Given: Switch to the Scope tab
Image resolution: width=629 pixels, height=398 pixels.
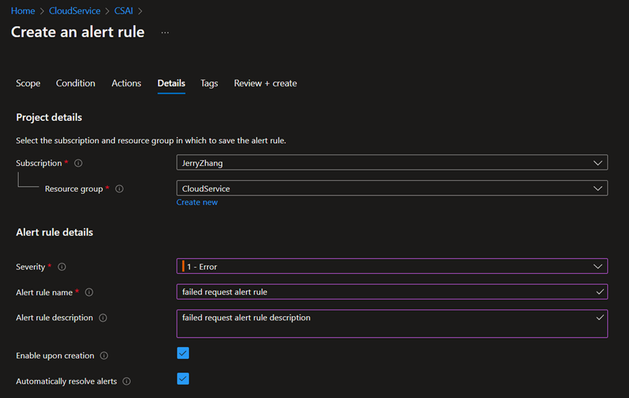Looking at the screenshot, I should [x=28, y=83].
